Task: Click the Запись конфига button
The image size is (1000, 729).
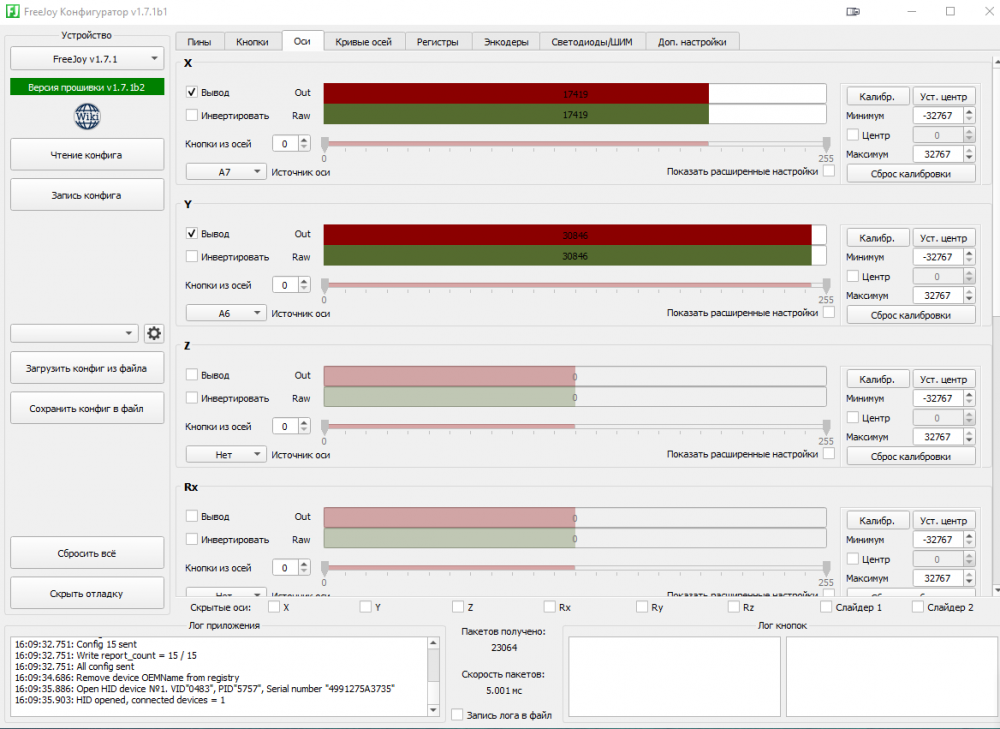Action: tap(86, 195)
